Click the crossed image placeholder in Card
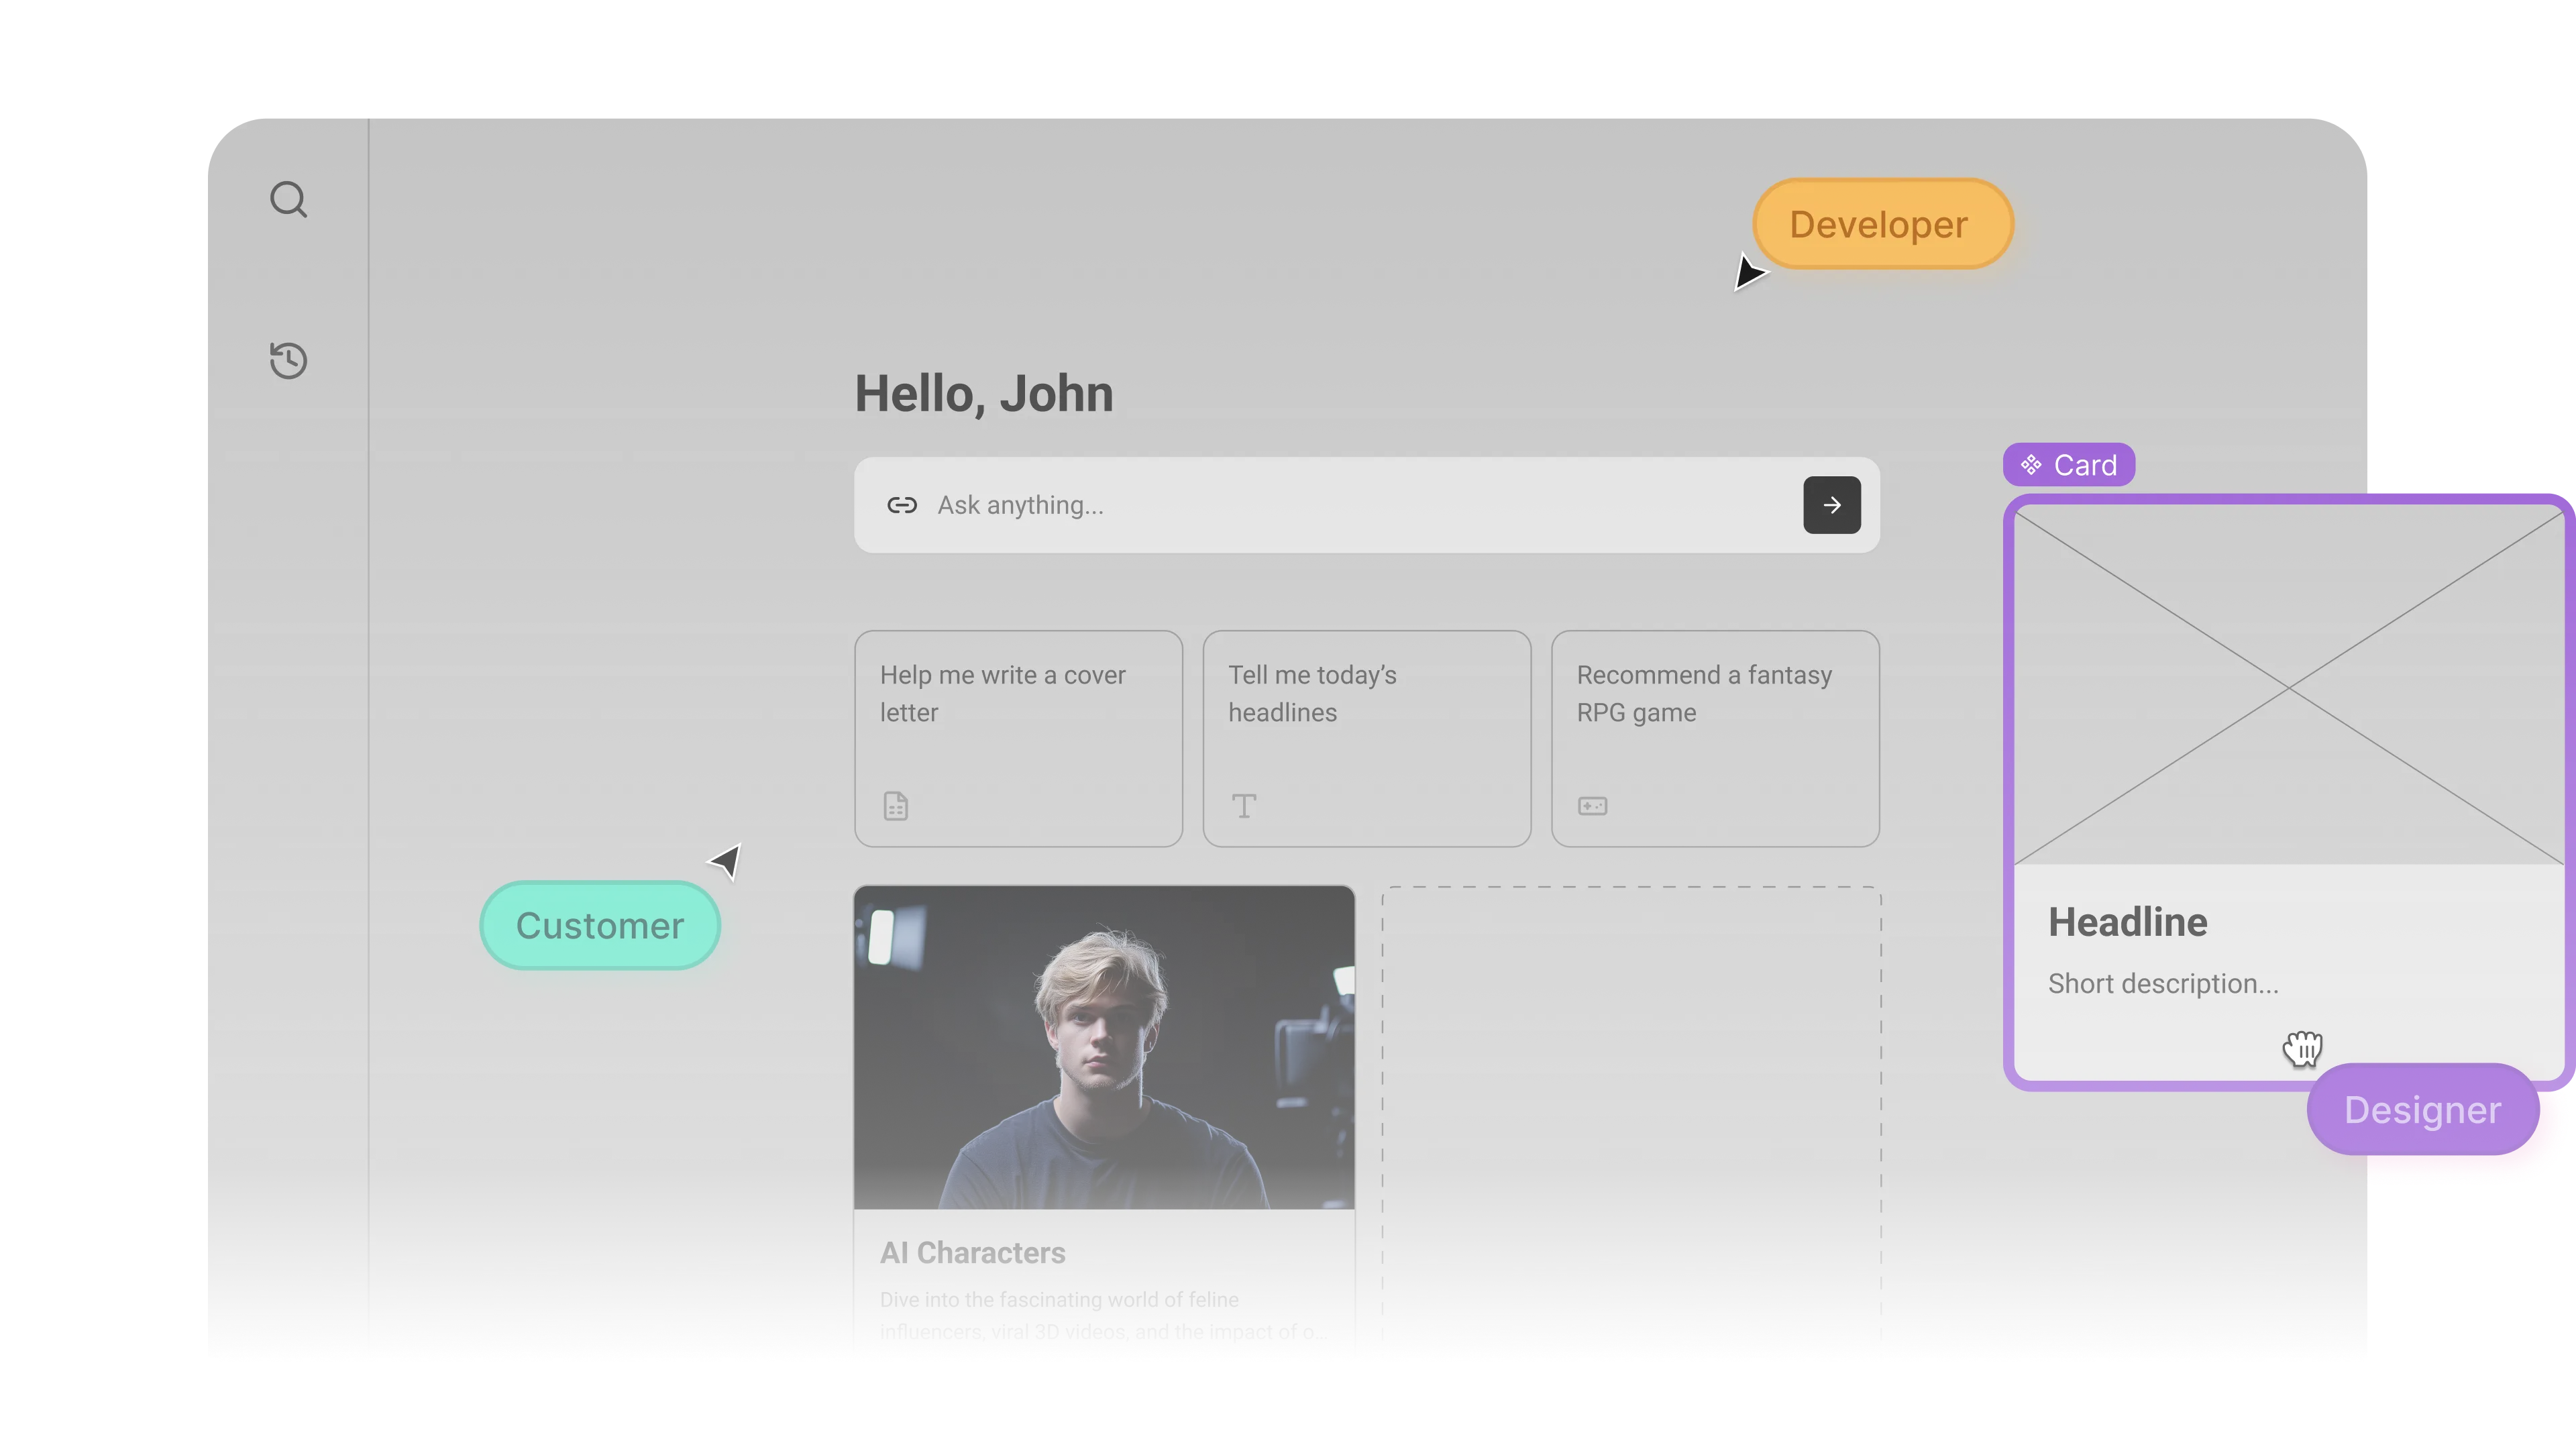The height and width of the screenshot is (1449, 2576). point(2288,686)
